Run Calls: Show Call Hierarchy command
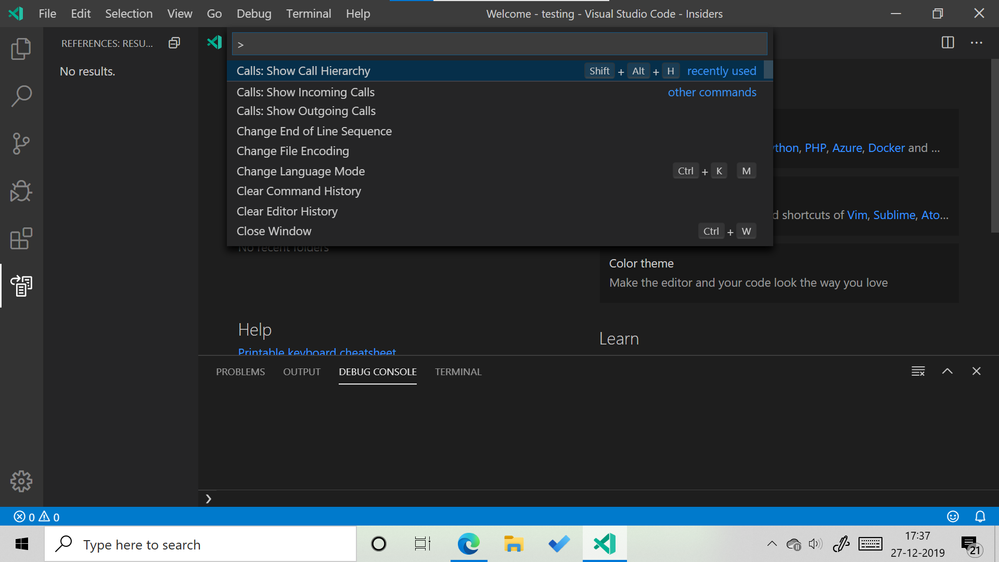The height and width of the screenshot is (562, 999). pos(500,71)
